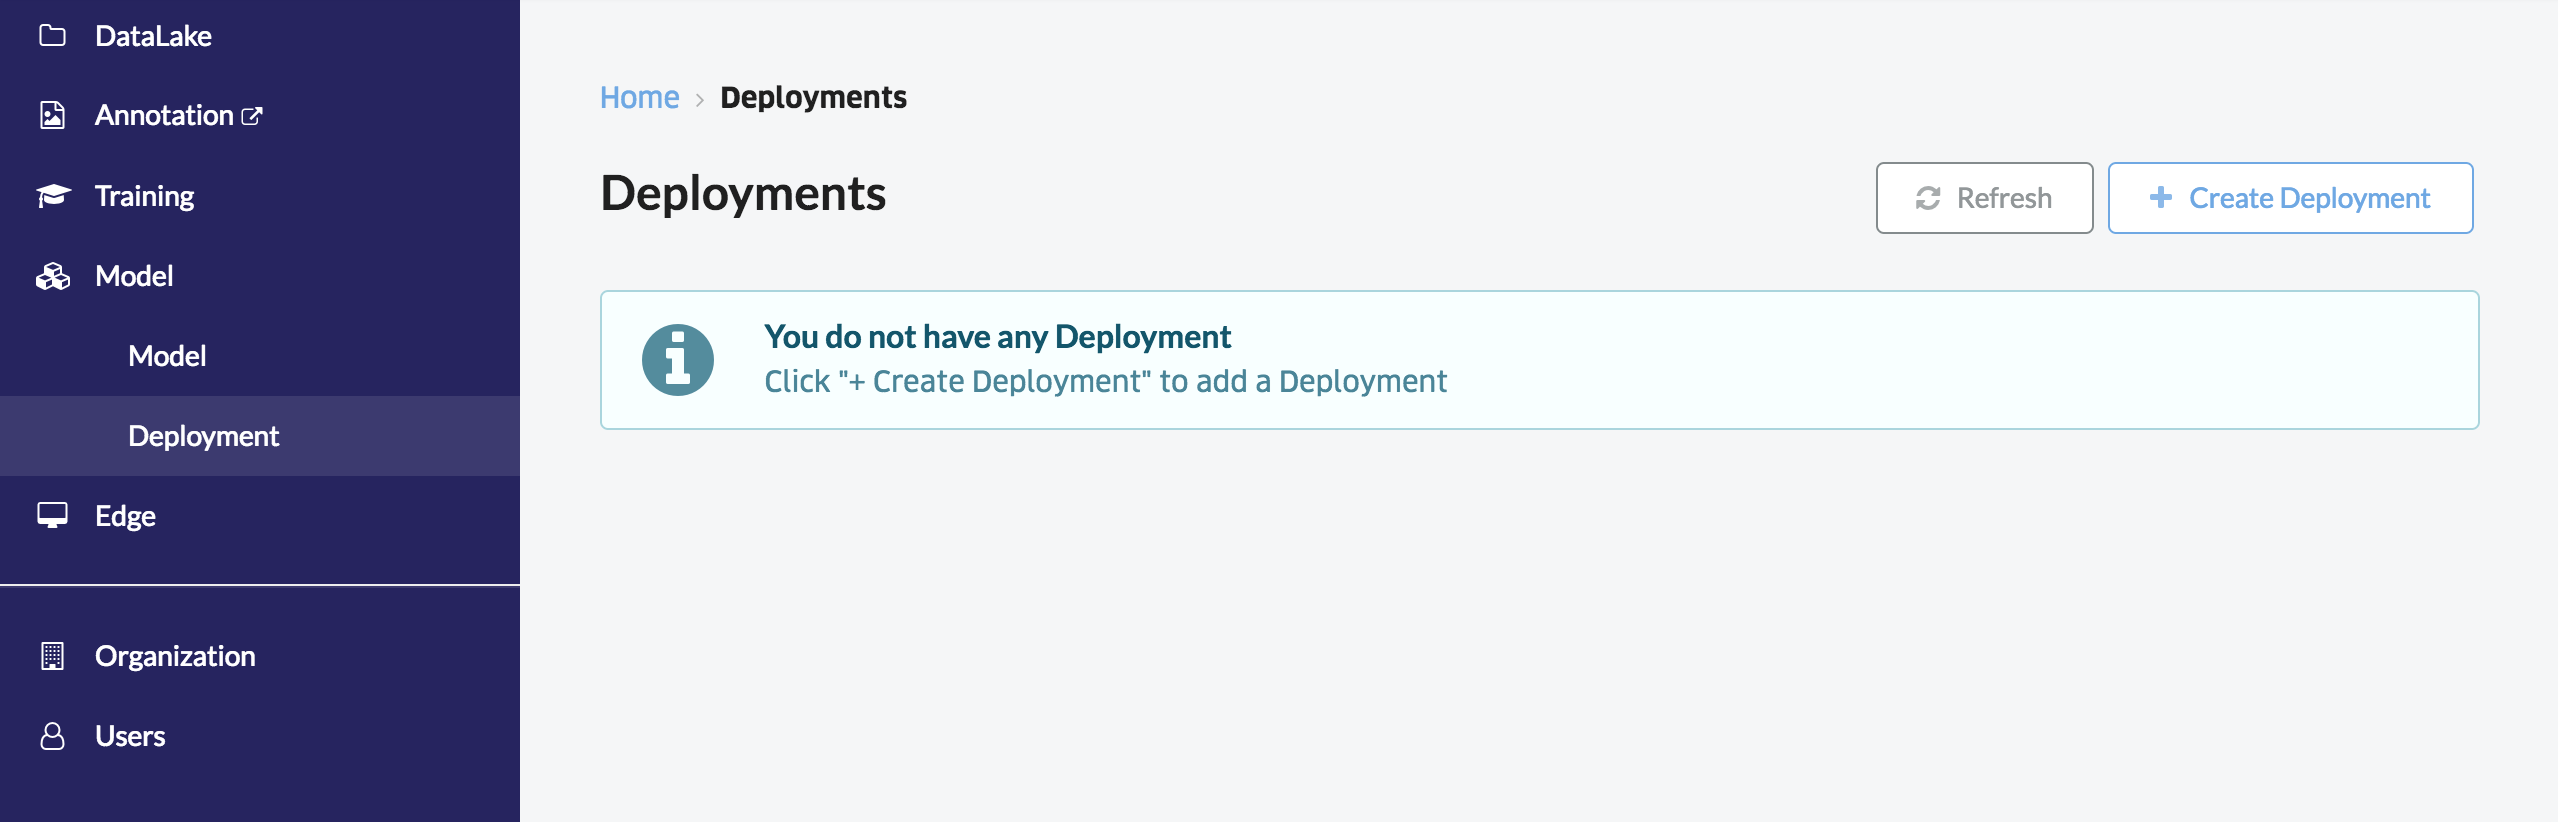Open the Organization menu item
The width and height of the screenshot is (2558, 822).
(260, 656)
